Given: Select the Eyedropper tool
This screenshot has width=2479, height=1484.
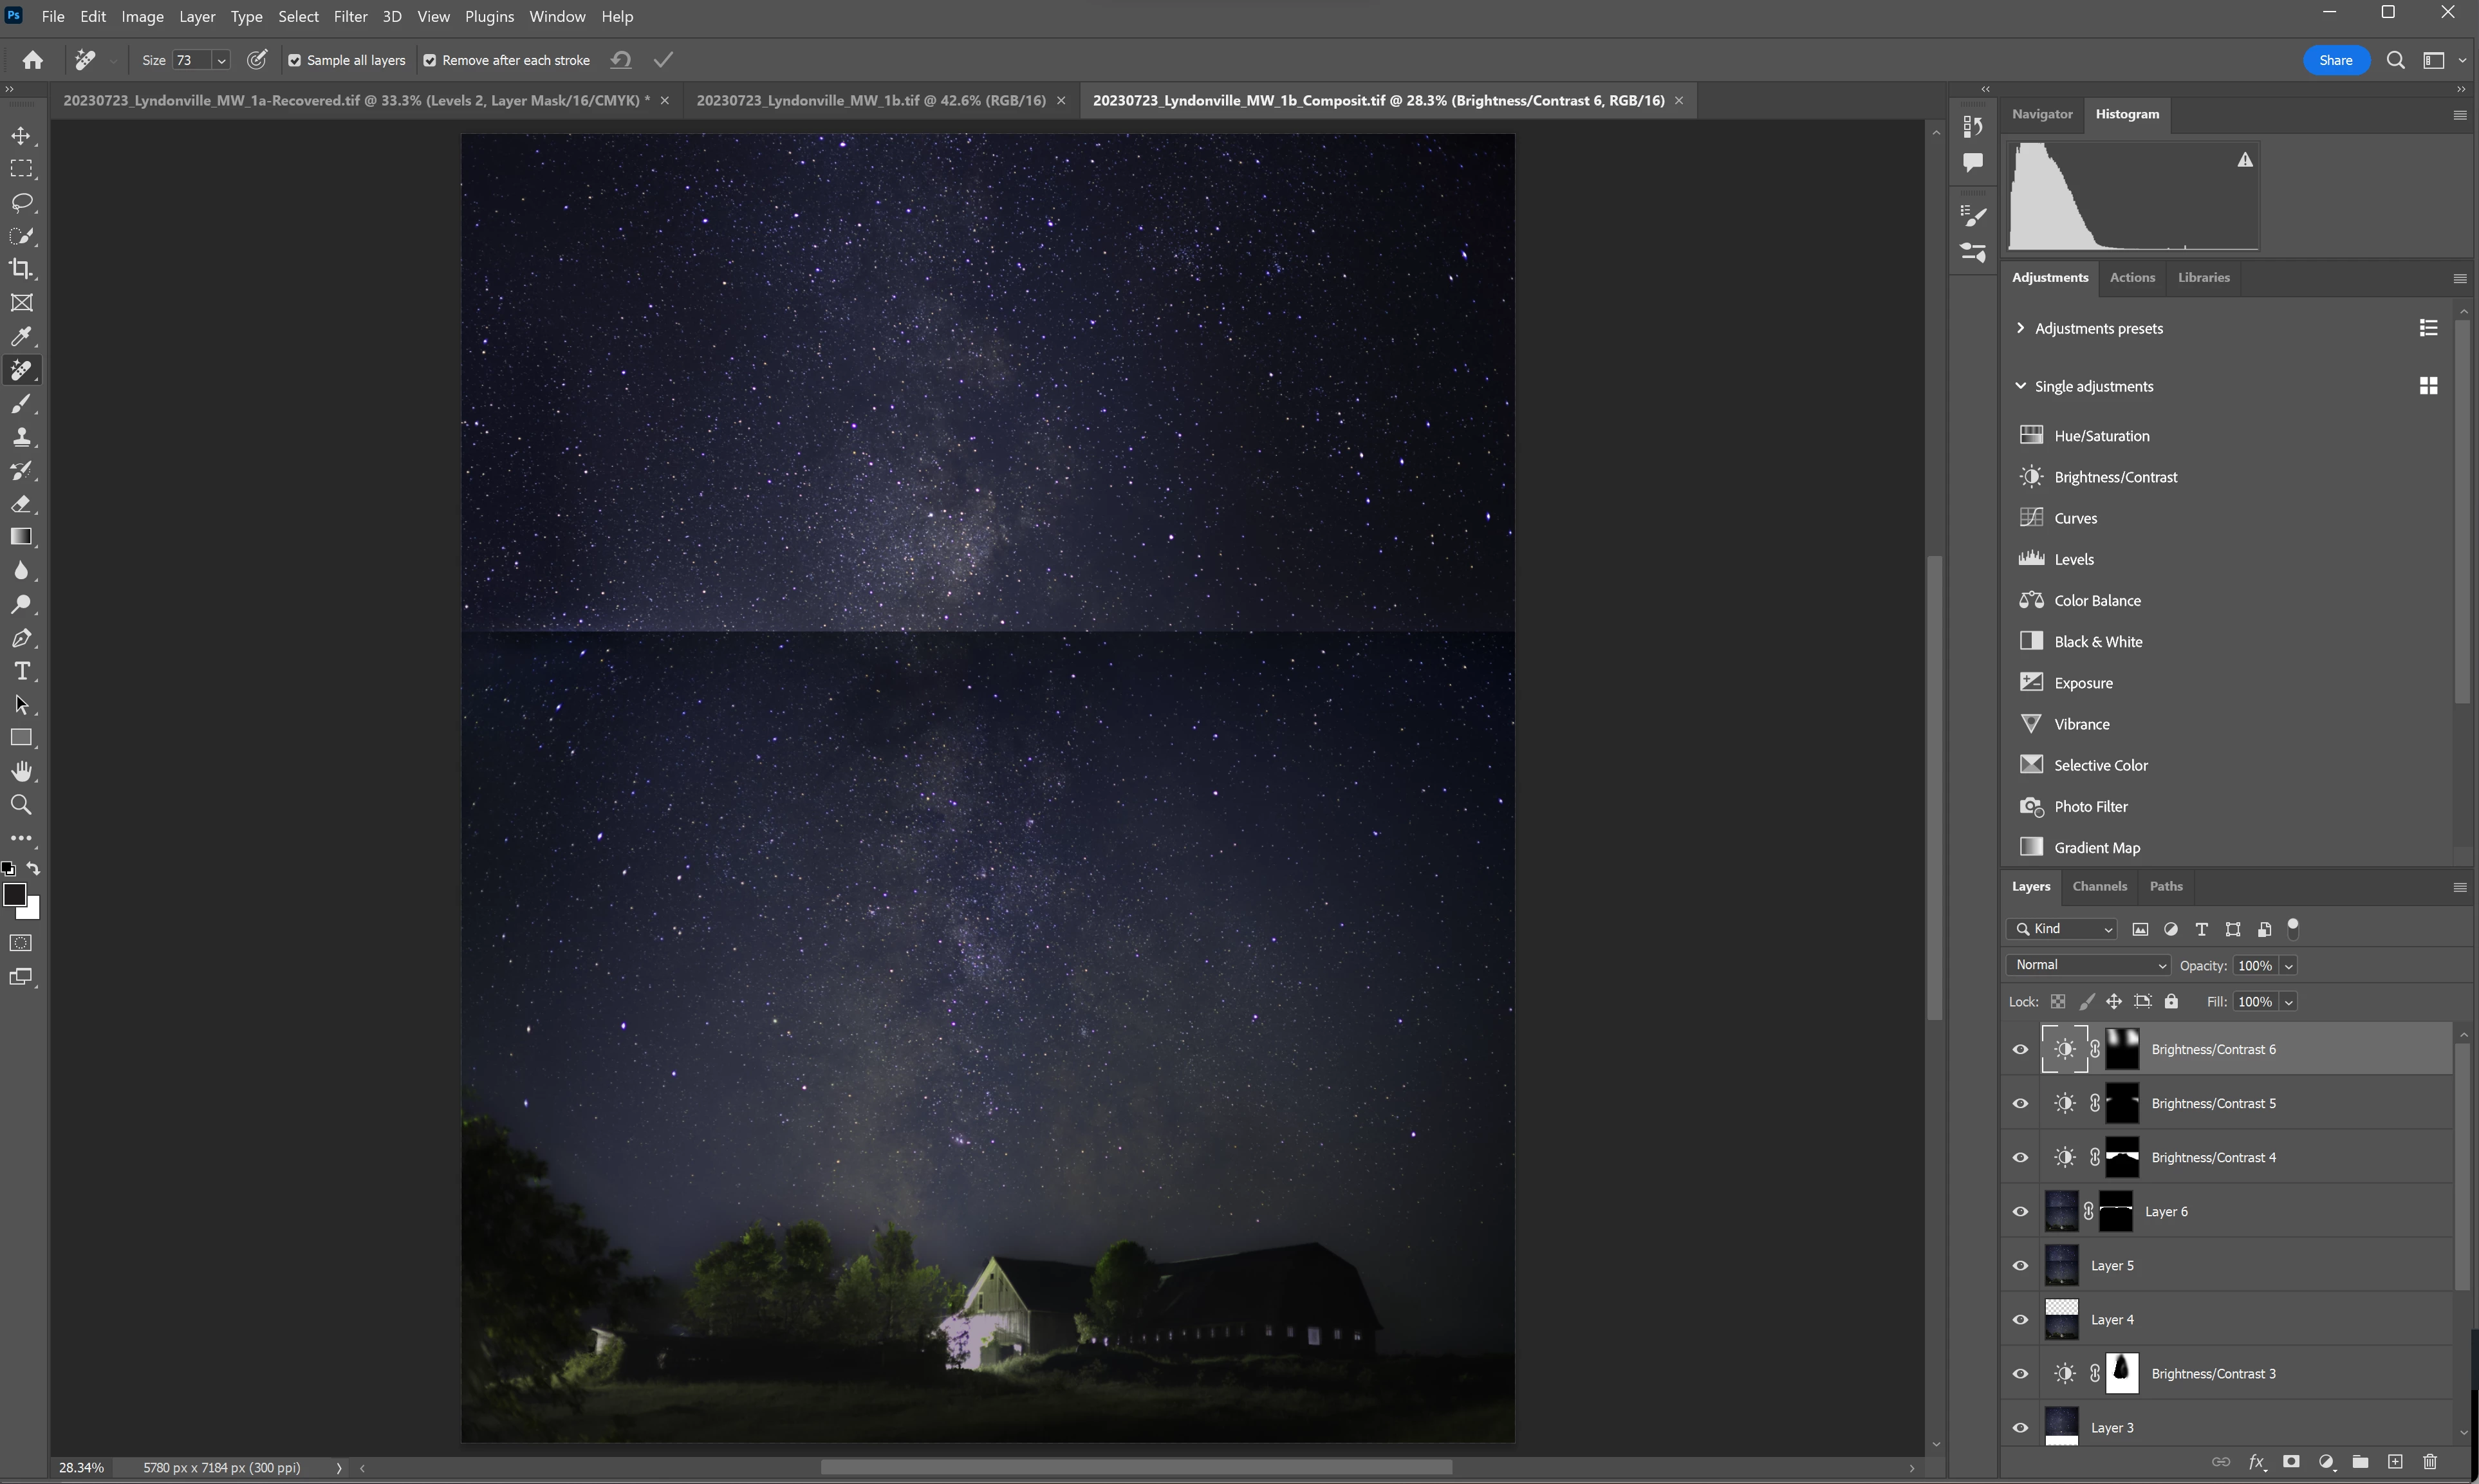Looking at the screenshot, I should 21,336.
